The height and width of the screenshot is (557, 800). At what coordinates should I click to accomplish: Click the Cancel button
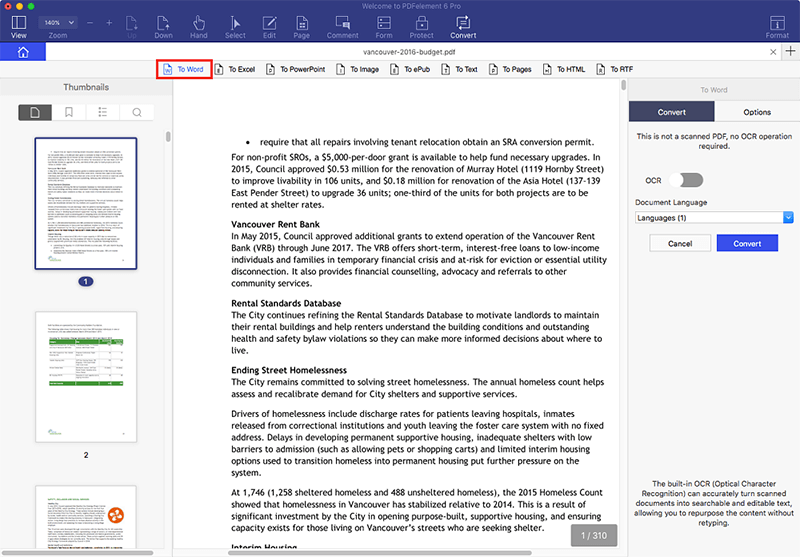click(x=680, y=244)
